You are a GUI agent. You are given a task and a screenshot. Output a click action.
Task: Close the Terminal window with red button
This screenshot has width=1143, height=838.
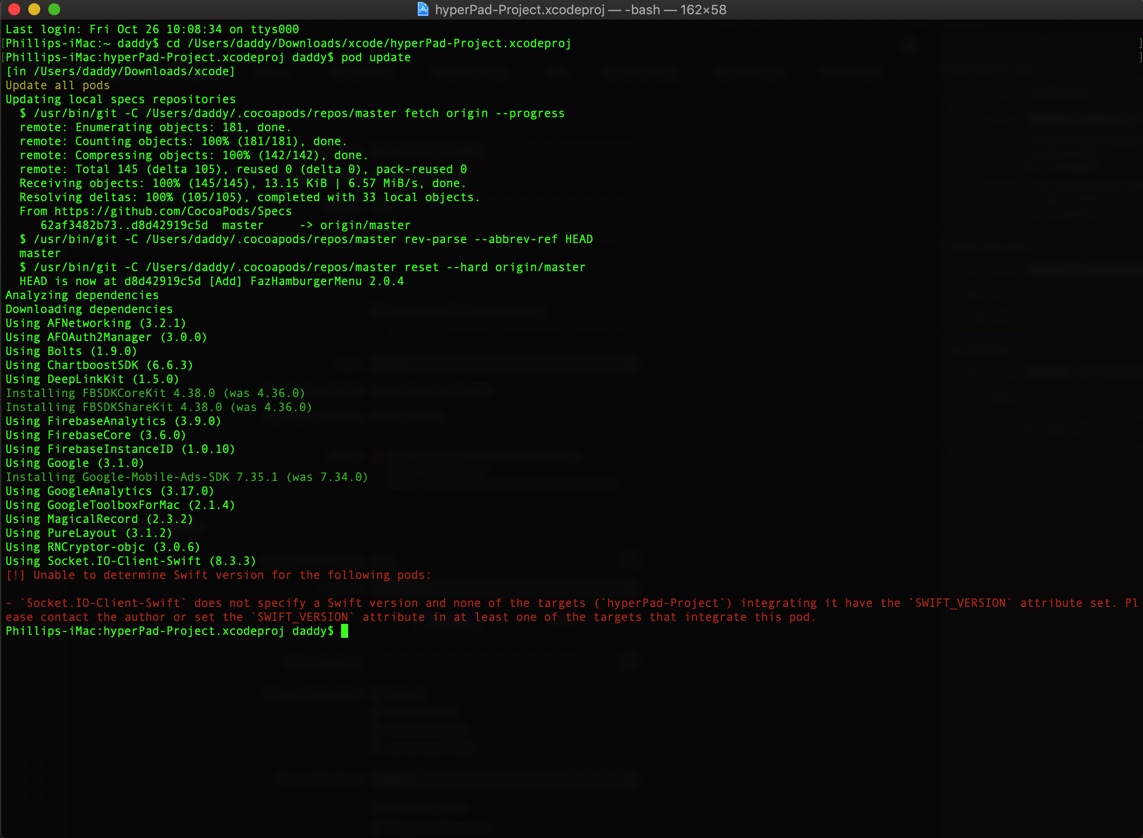click(14, 9)
